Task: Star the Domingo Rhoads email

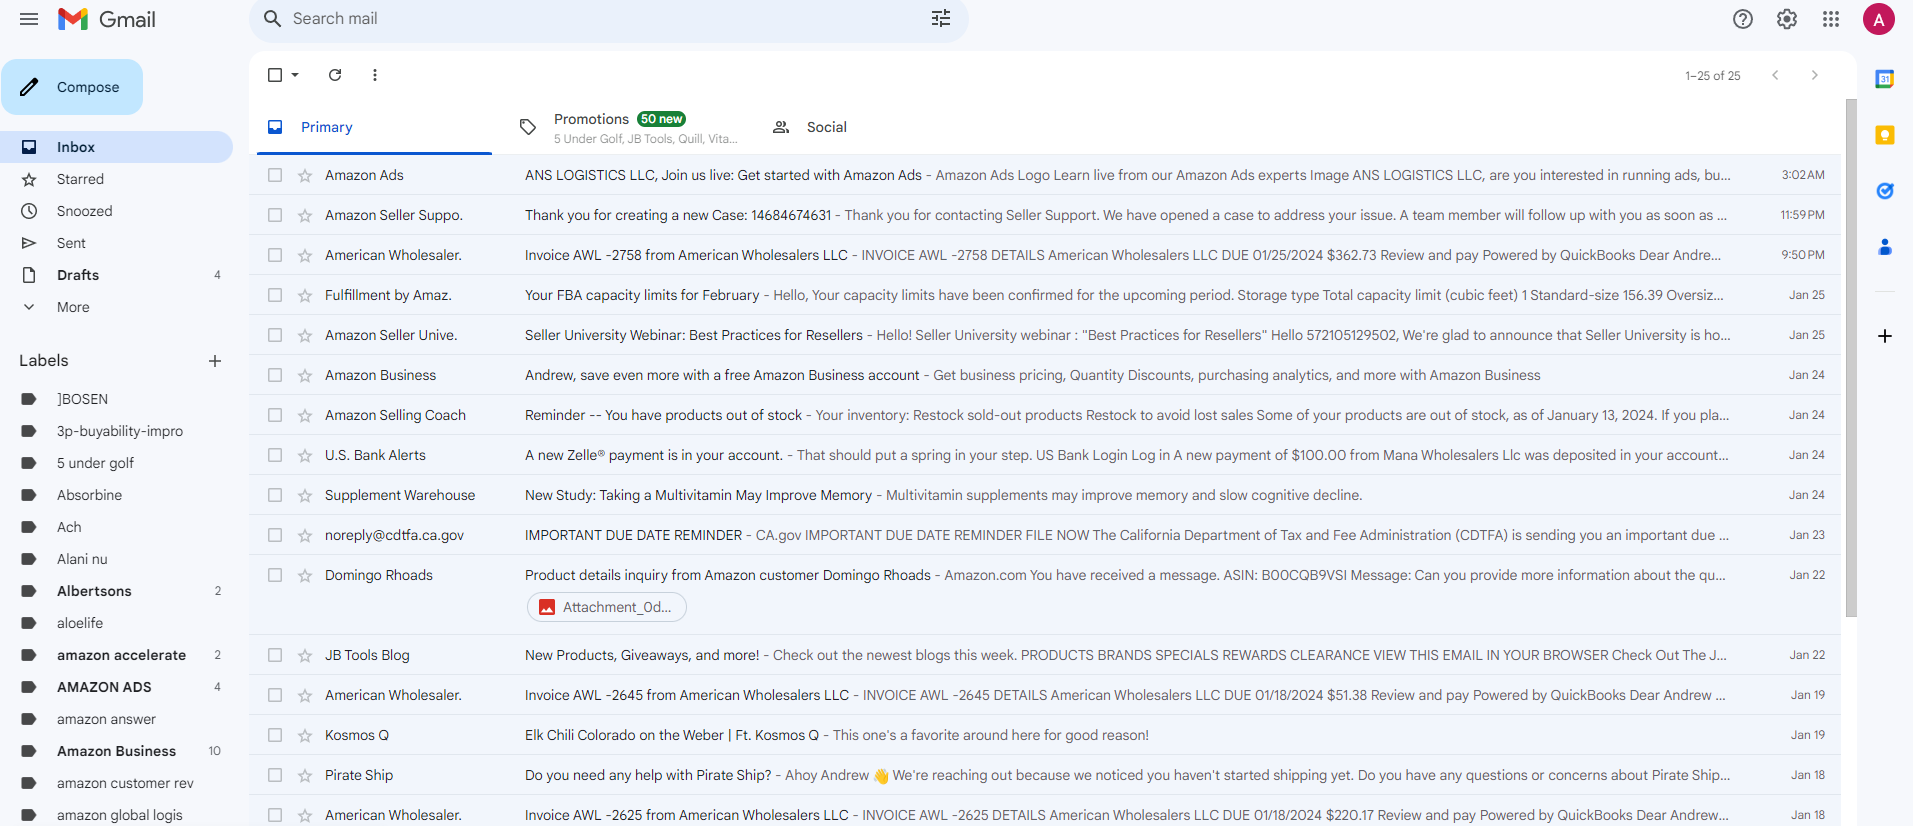Action: point(305,575)
